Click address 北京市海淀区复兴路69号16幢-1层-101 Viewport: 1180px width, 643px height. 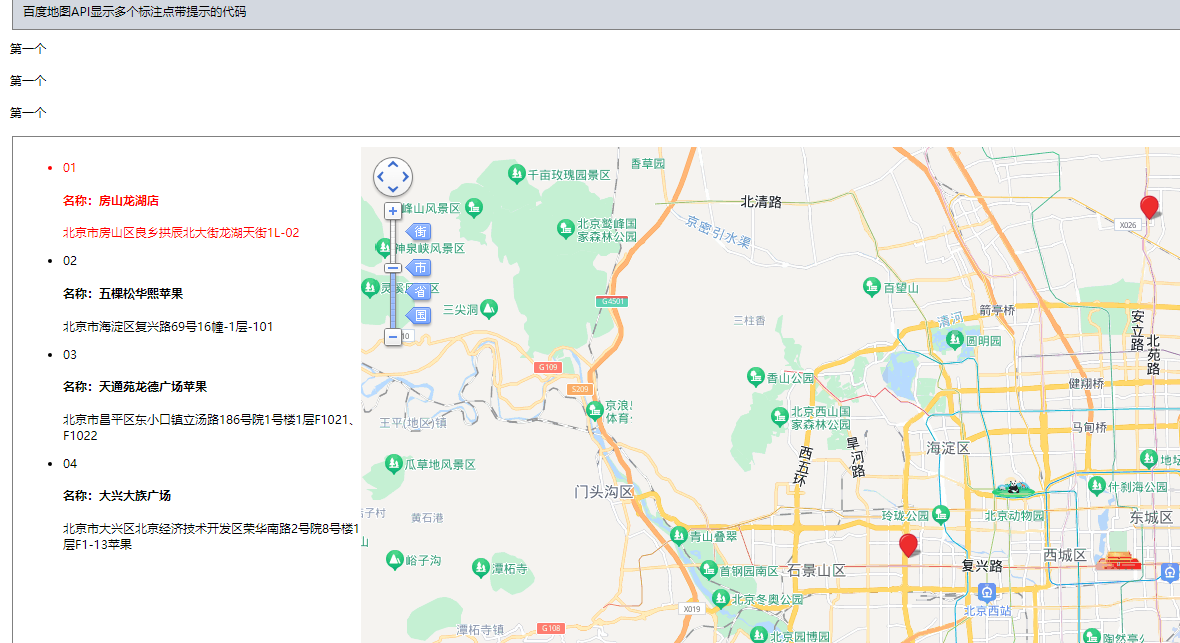tap(168, 327)
